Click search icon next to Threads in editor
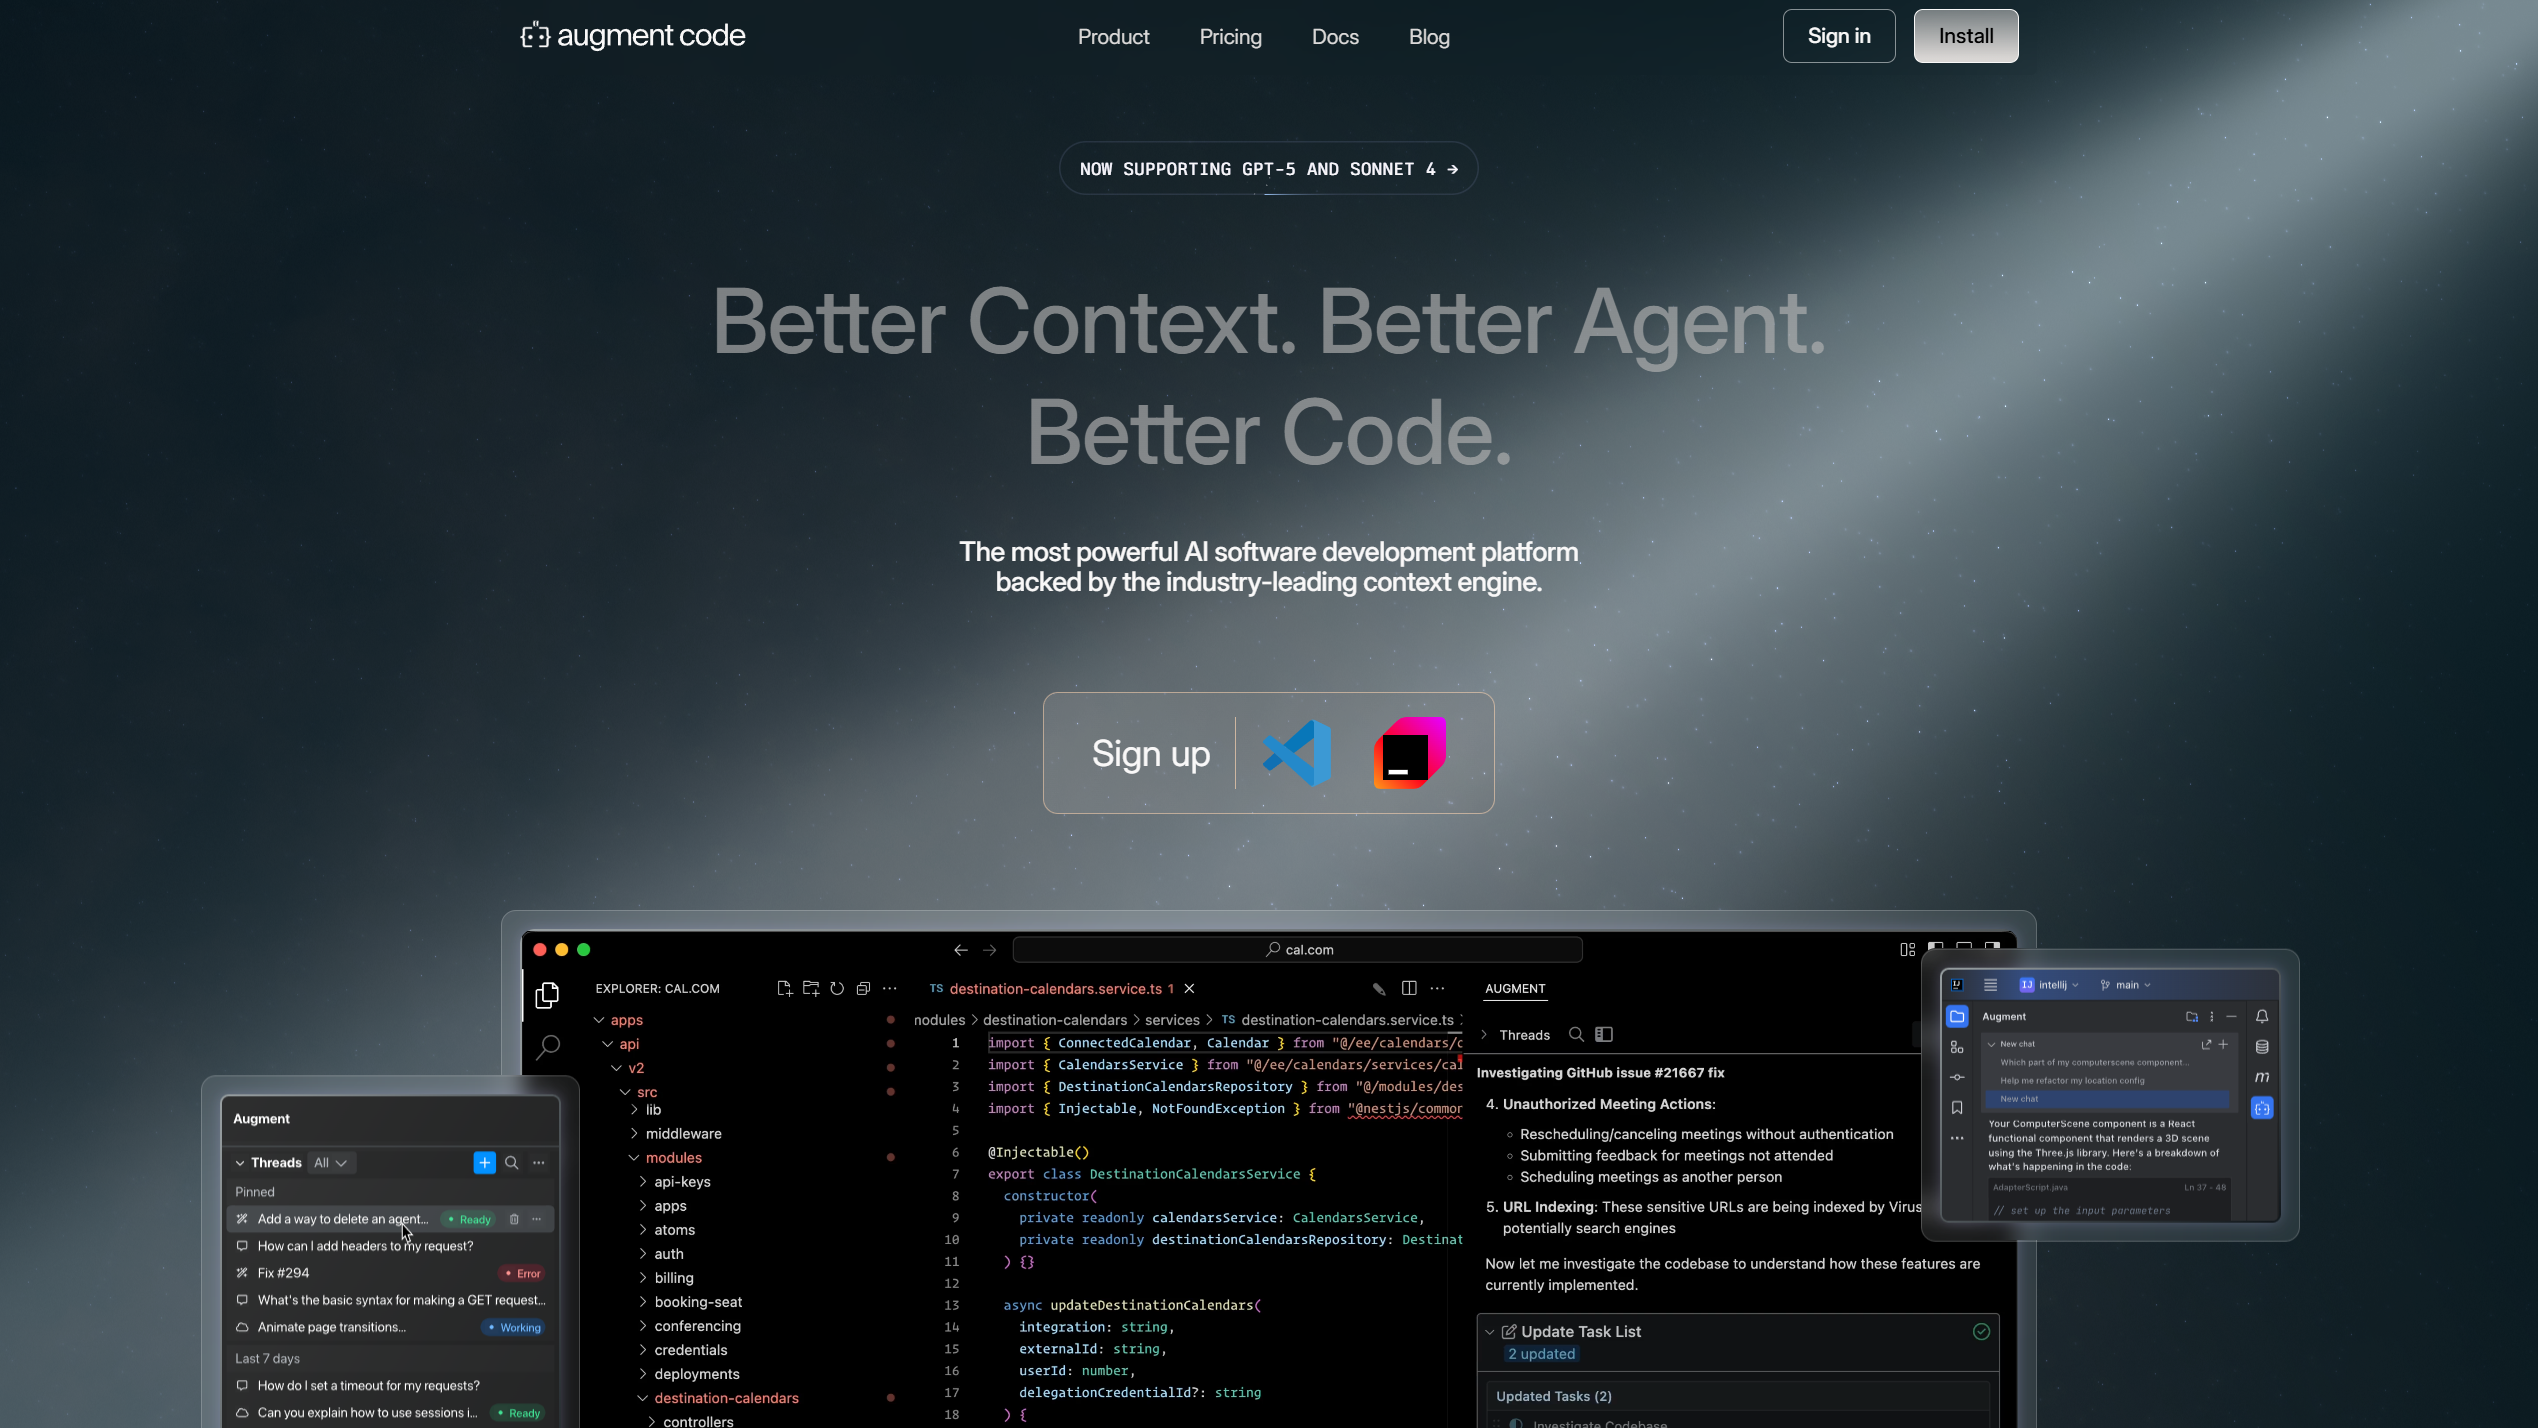This screenshot has width=2540, height=1428. [1577, 1035]
